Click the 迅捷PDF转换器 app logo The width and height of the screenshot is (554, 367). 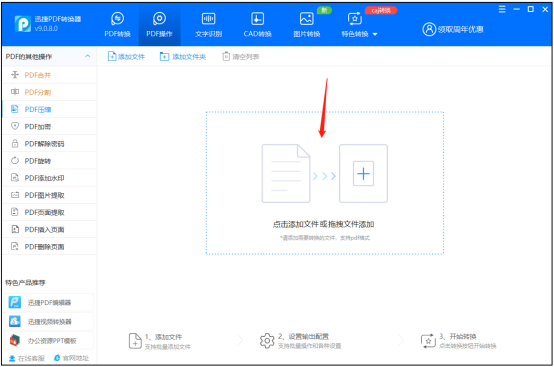coord(23,24)
